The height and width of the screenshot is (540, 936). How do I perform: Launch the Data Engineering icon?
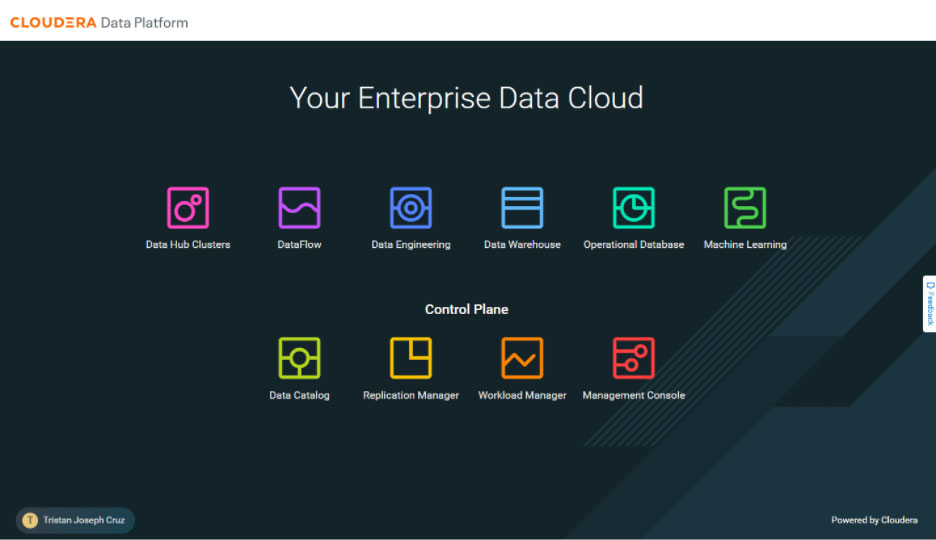[411, 208]
